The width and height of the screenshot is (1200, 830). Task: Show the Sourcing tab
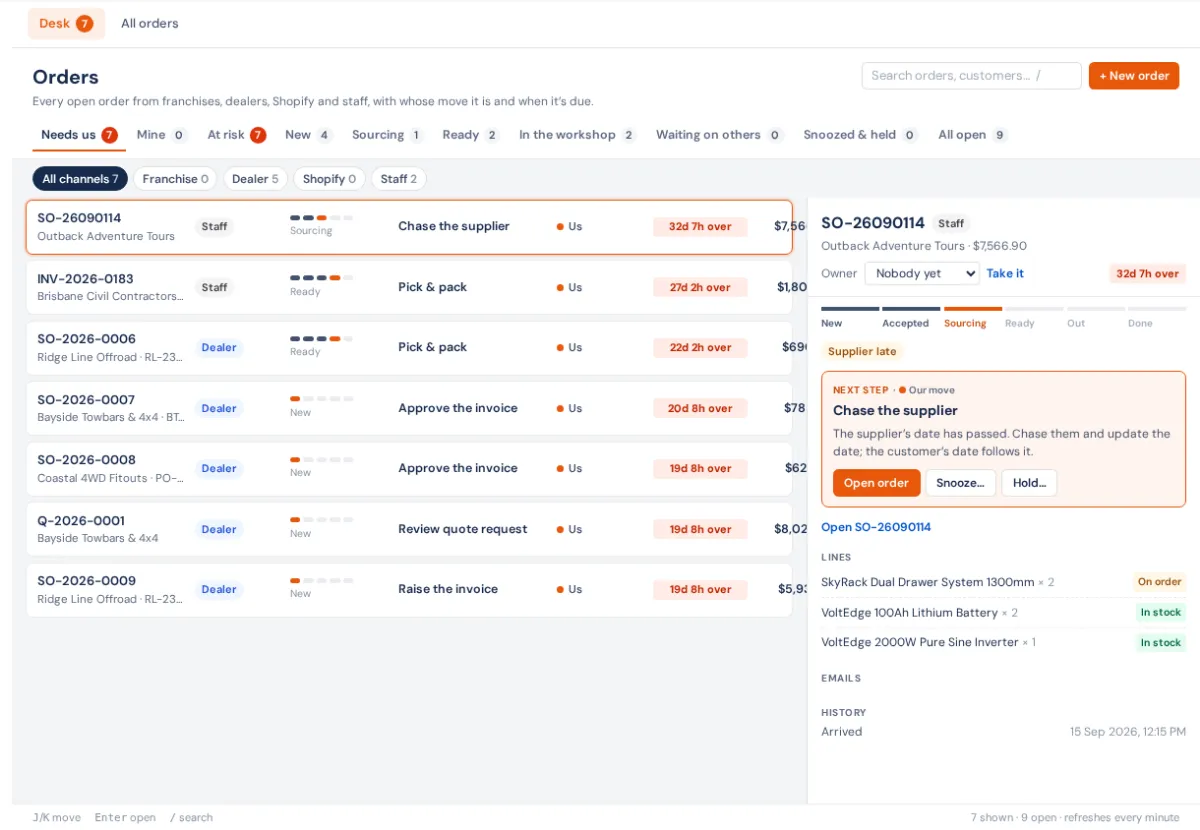point(387,135)
